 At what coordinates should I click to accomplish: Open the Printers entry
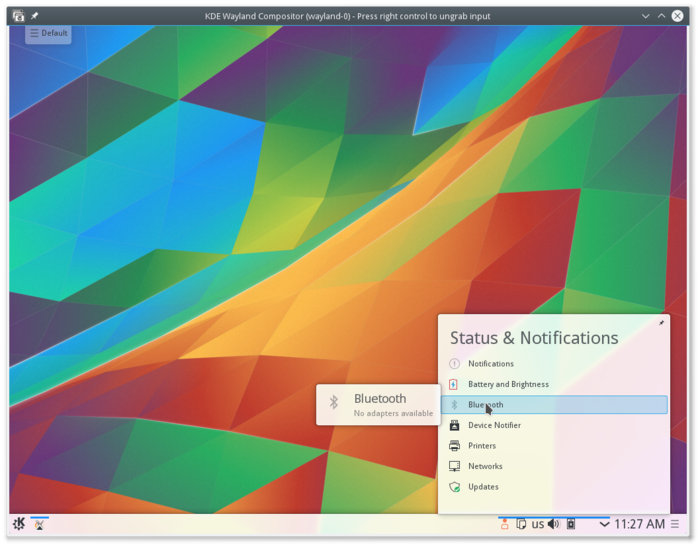pyautogui.click(x=554, y=446)
